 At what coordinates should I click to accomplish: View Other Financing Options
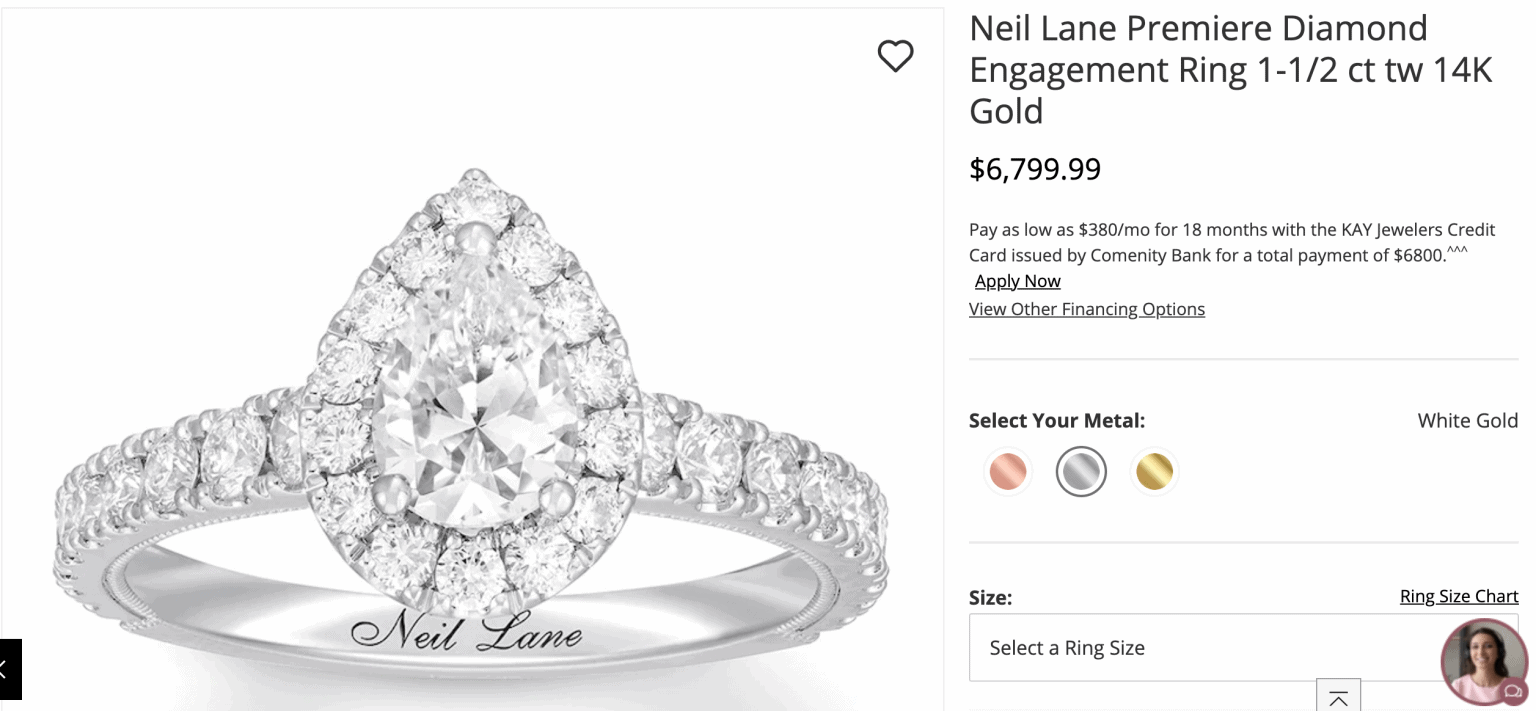pos(1086,308)
